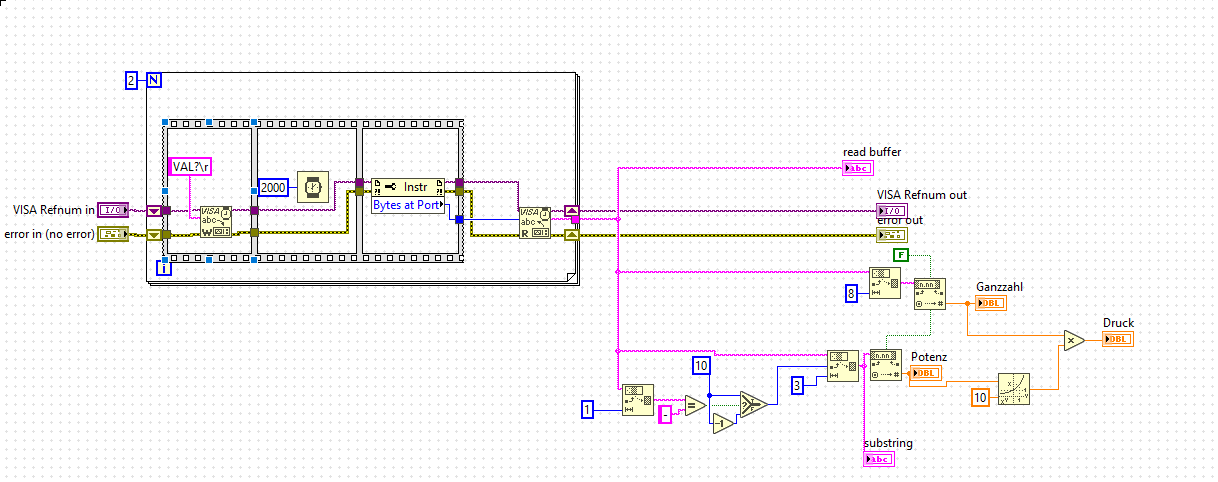Image resolution: width=1218 pixels, height=482 pixels.
Task: Select the Ganzzahl DBL indicator terminal
Action: [x=991, y=303]
